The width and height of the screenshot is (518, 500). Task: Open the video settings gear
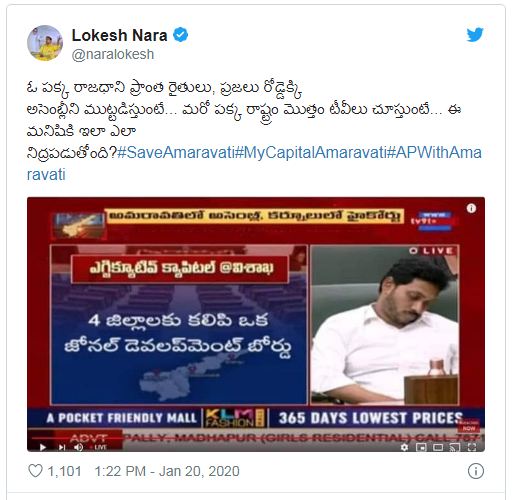(x=404, y=447)
